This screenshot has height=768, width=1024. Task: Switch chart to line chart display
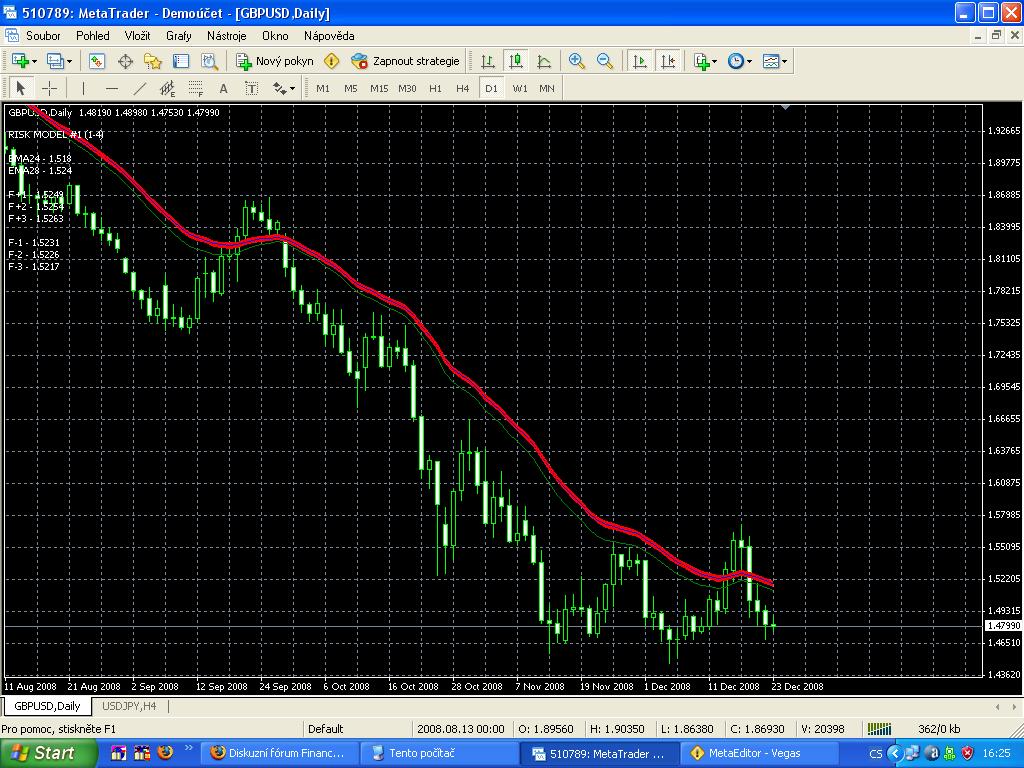(x=544, y=61)
